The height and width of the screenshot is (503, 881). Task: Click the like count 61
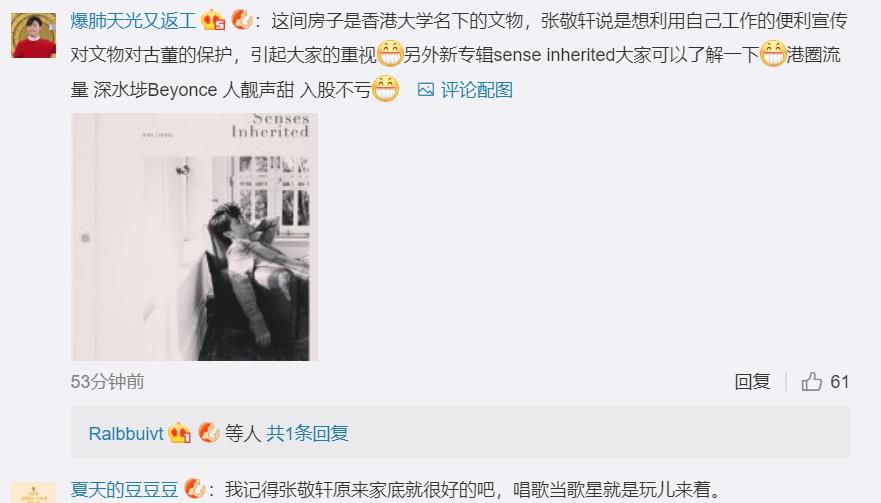[839, 382]
